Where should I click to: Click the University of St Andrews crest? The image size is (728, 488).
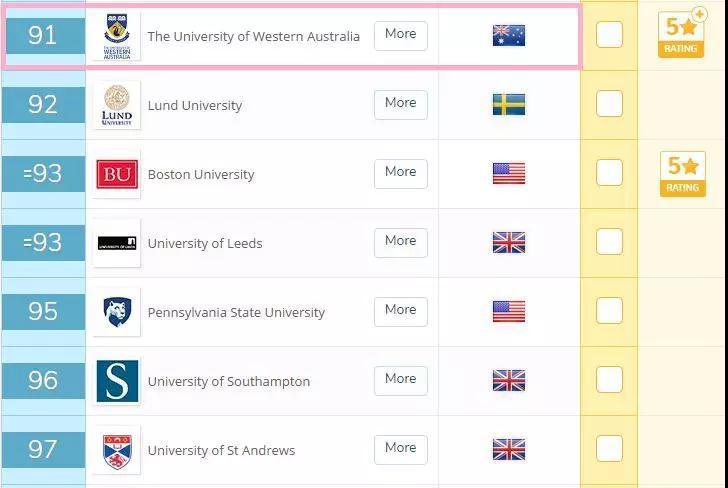(116, 450)
